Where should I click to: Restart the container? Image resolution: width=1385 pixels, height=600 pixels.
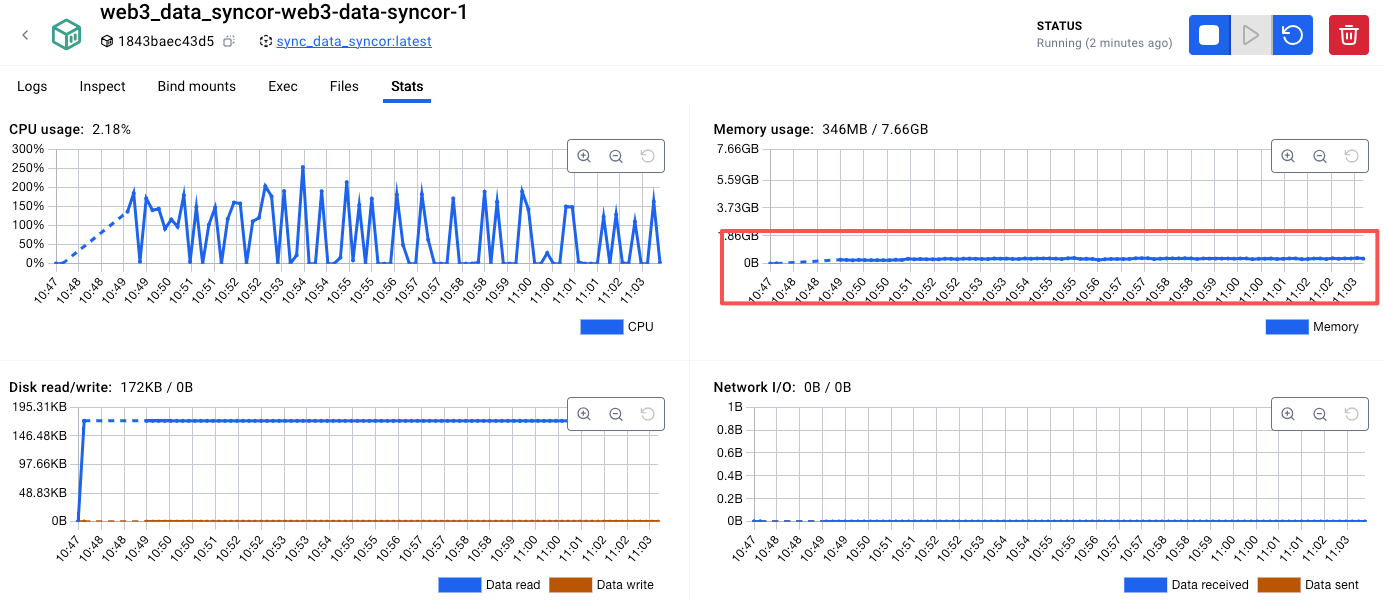coord(1292,35)
